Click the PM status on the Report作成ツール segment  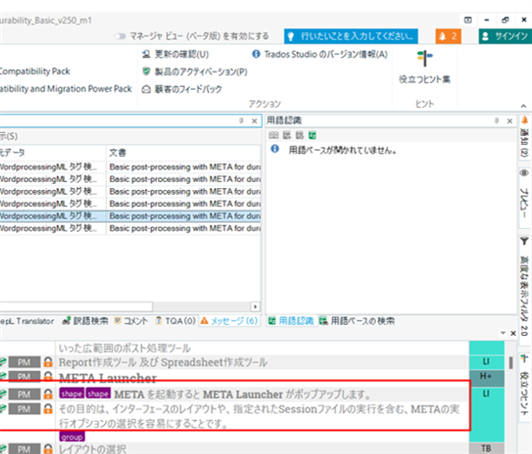pos(24,362)
